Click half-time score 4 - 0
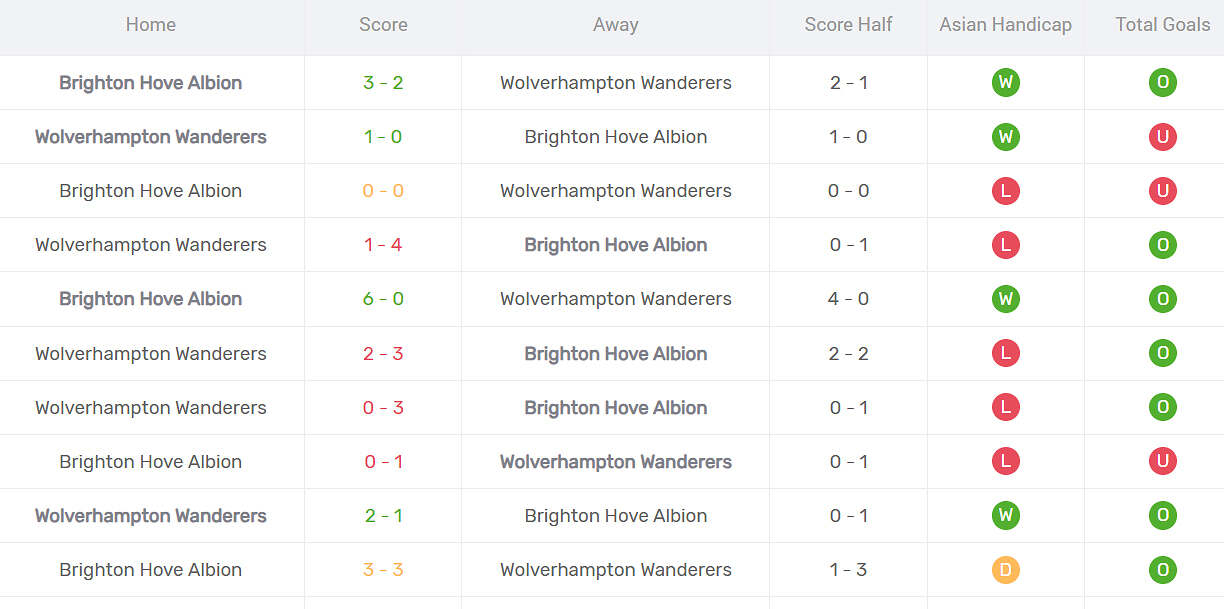This screenshot has width=1224, height=609. point(848,299)
